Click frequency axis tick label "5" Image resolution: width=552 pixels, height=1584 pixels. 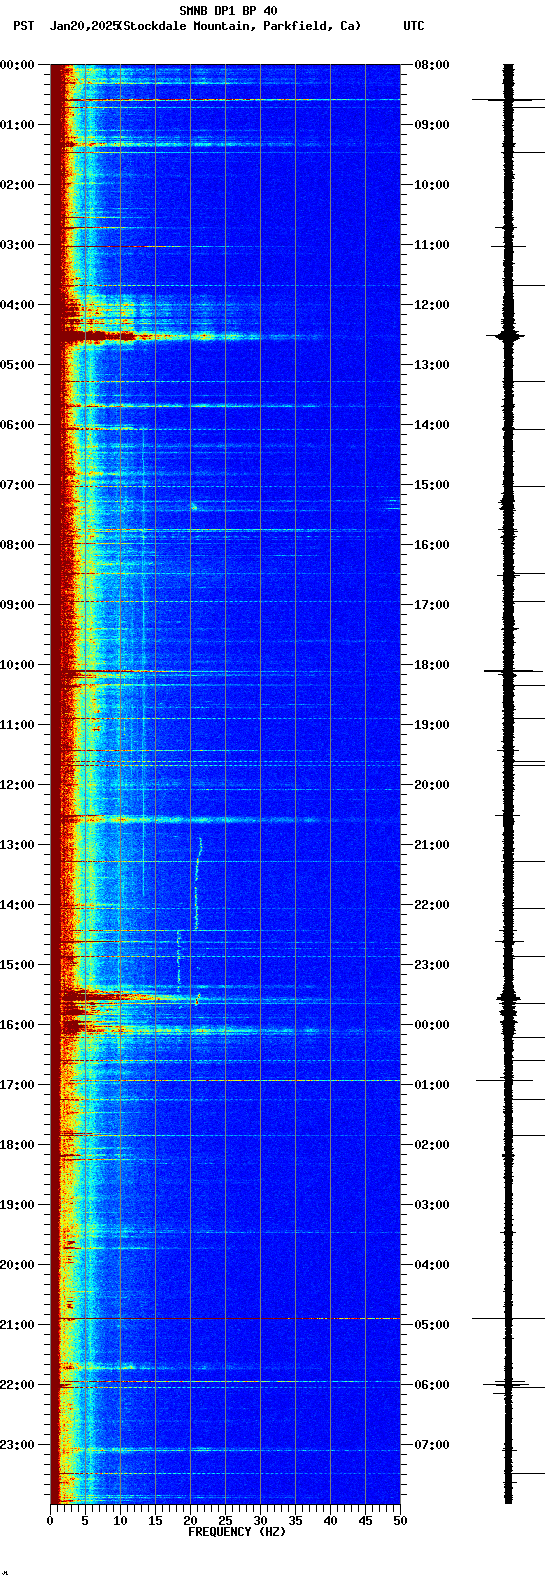(x=85, y=1521)
